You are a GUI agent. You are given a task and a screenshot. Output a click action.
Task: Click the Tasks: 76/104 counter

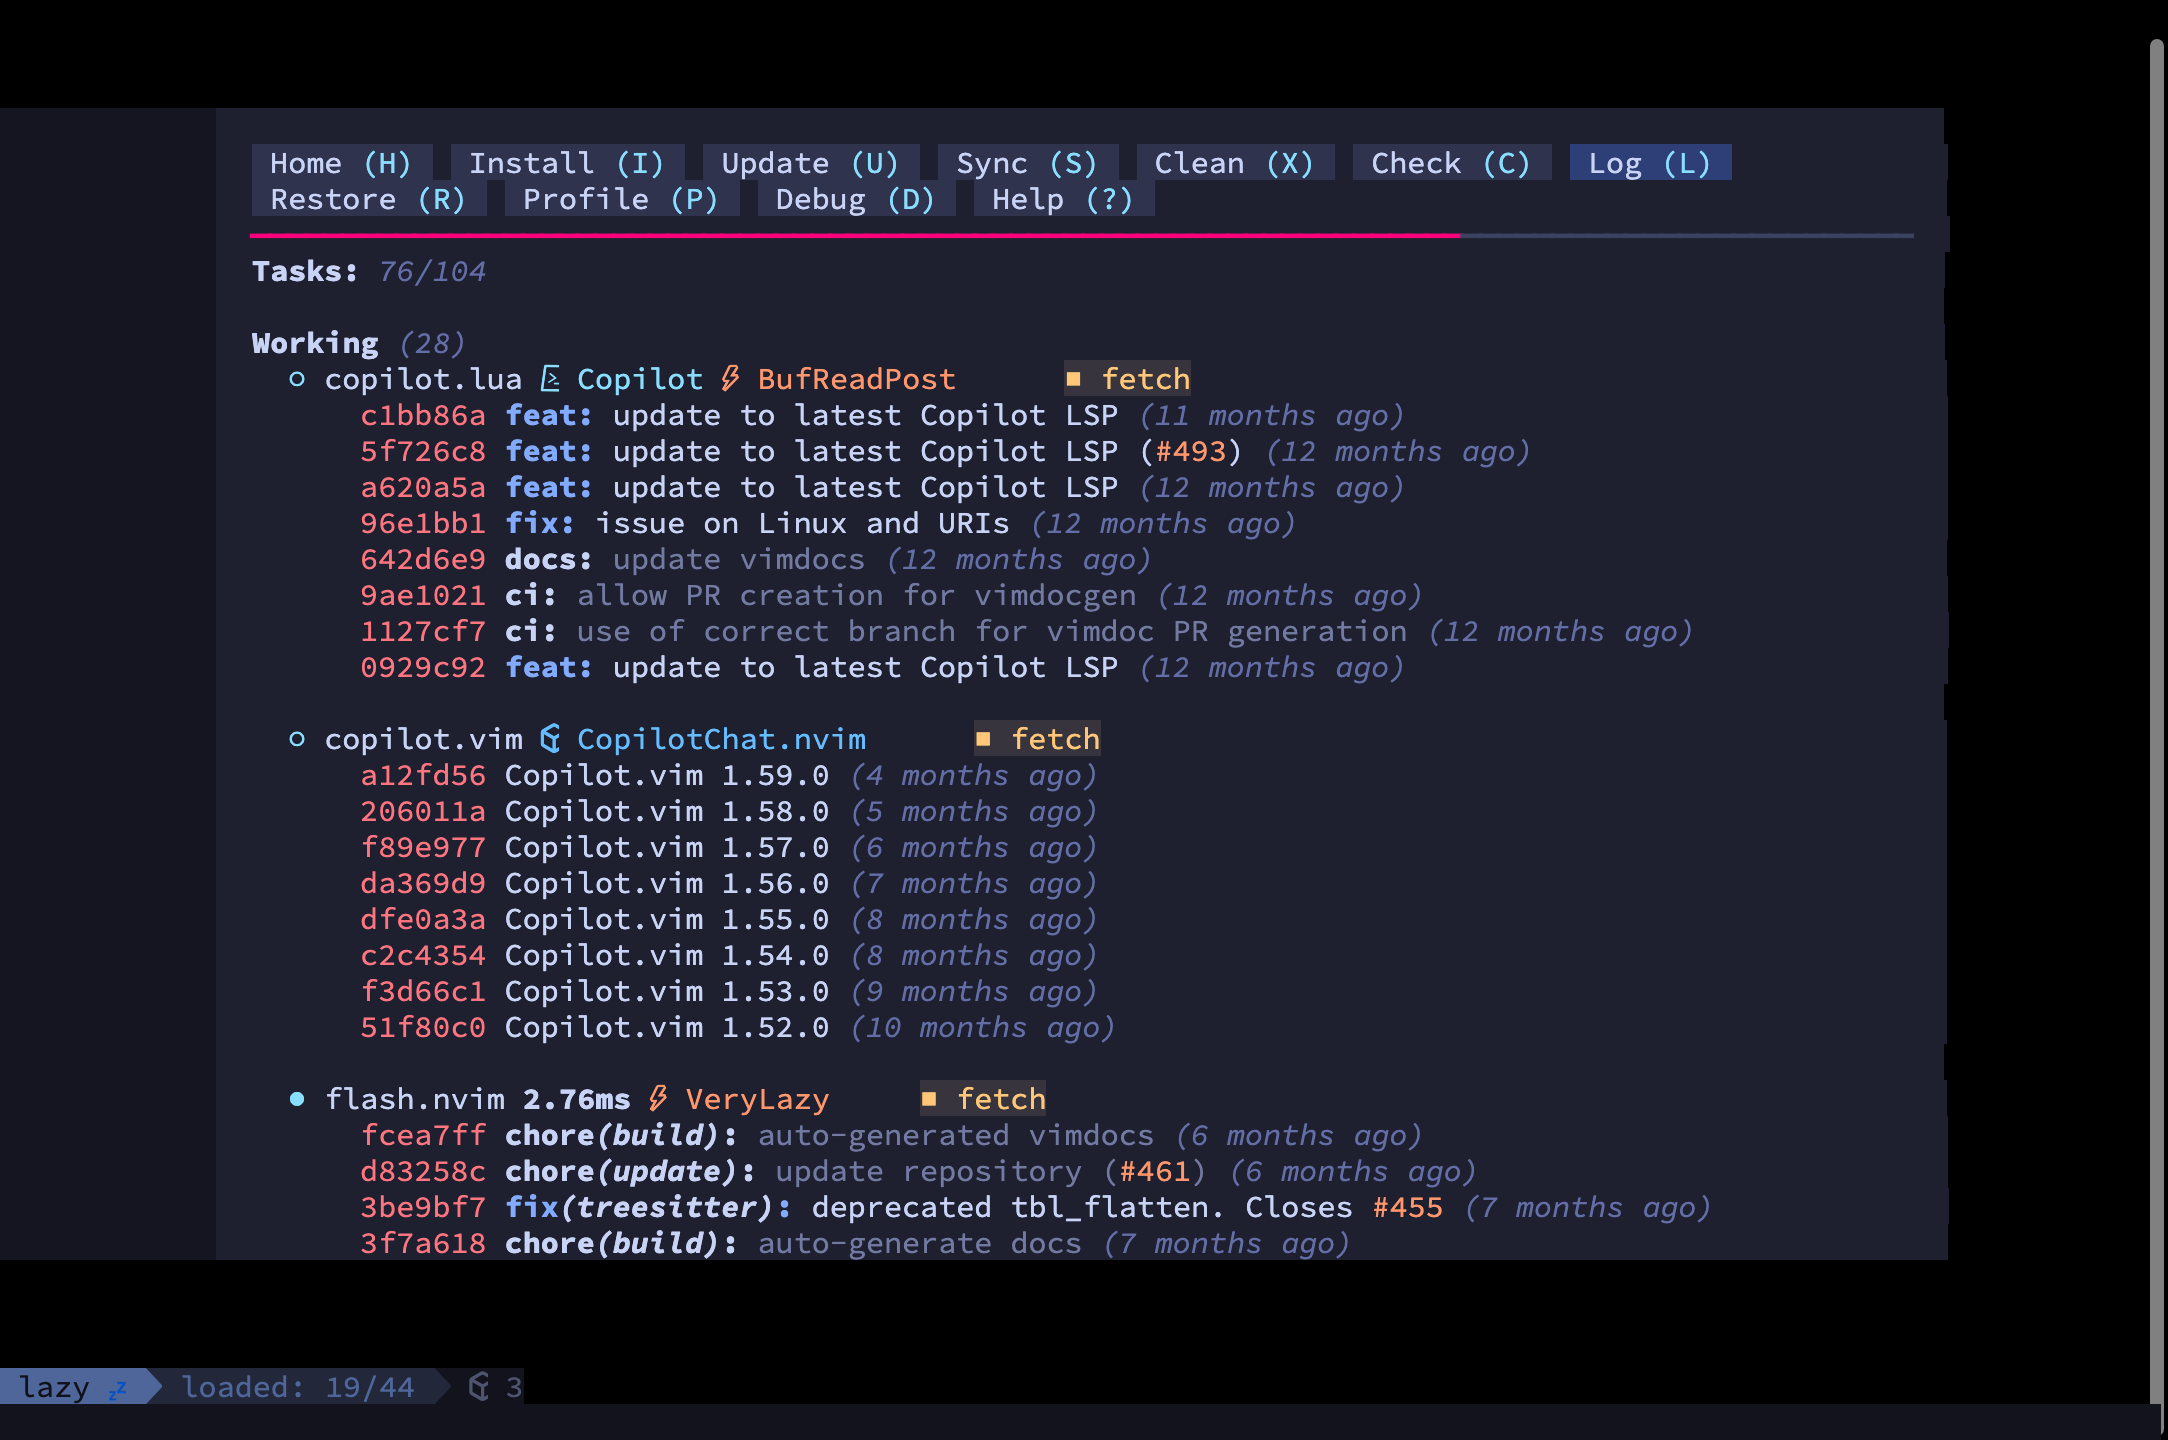[x=369, y=271]
